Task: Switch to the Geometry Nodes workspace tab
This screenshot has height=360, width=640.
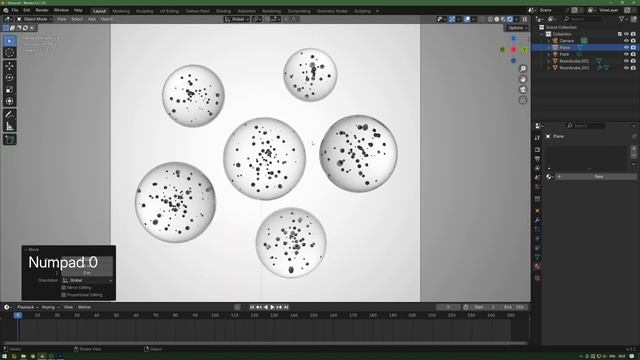Action: pos(332,11)
